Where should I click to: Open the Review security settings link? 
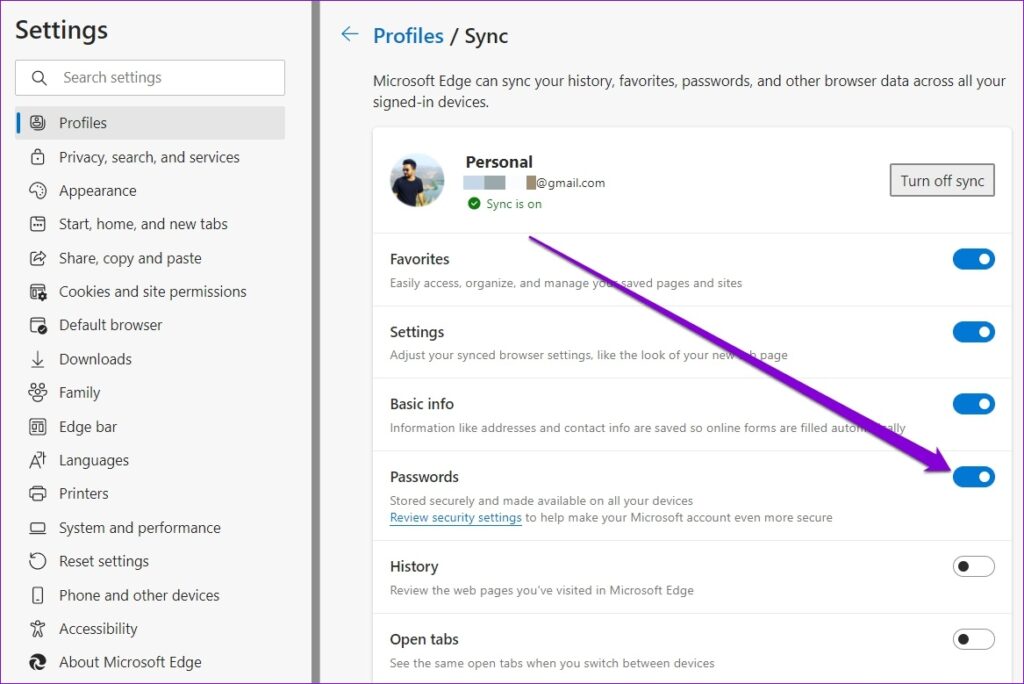pyautogui.click(x=455, y=517)
